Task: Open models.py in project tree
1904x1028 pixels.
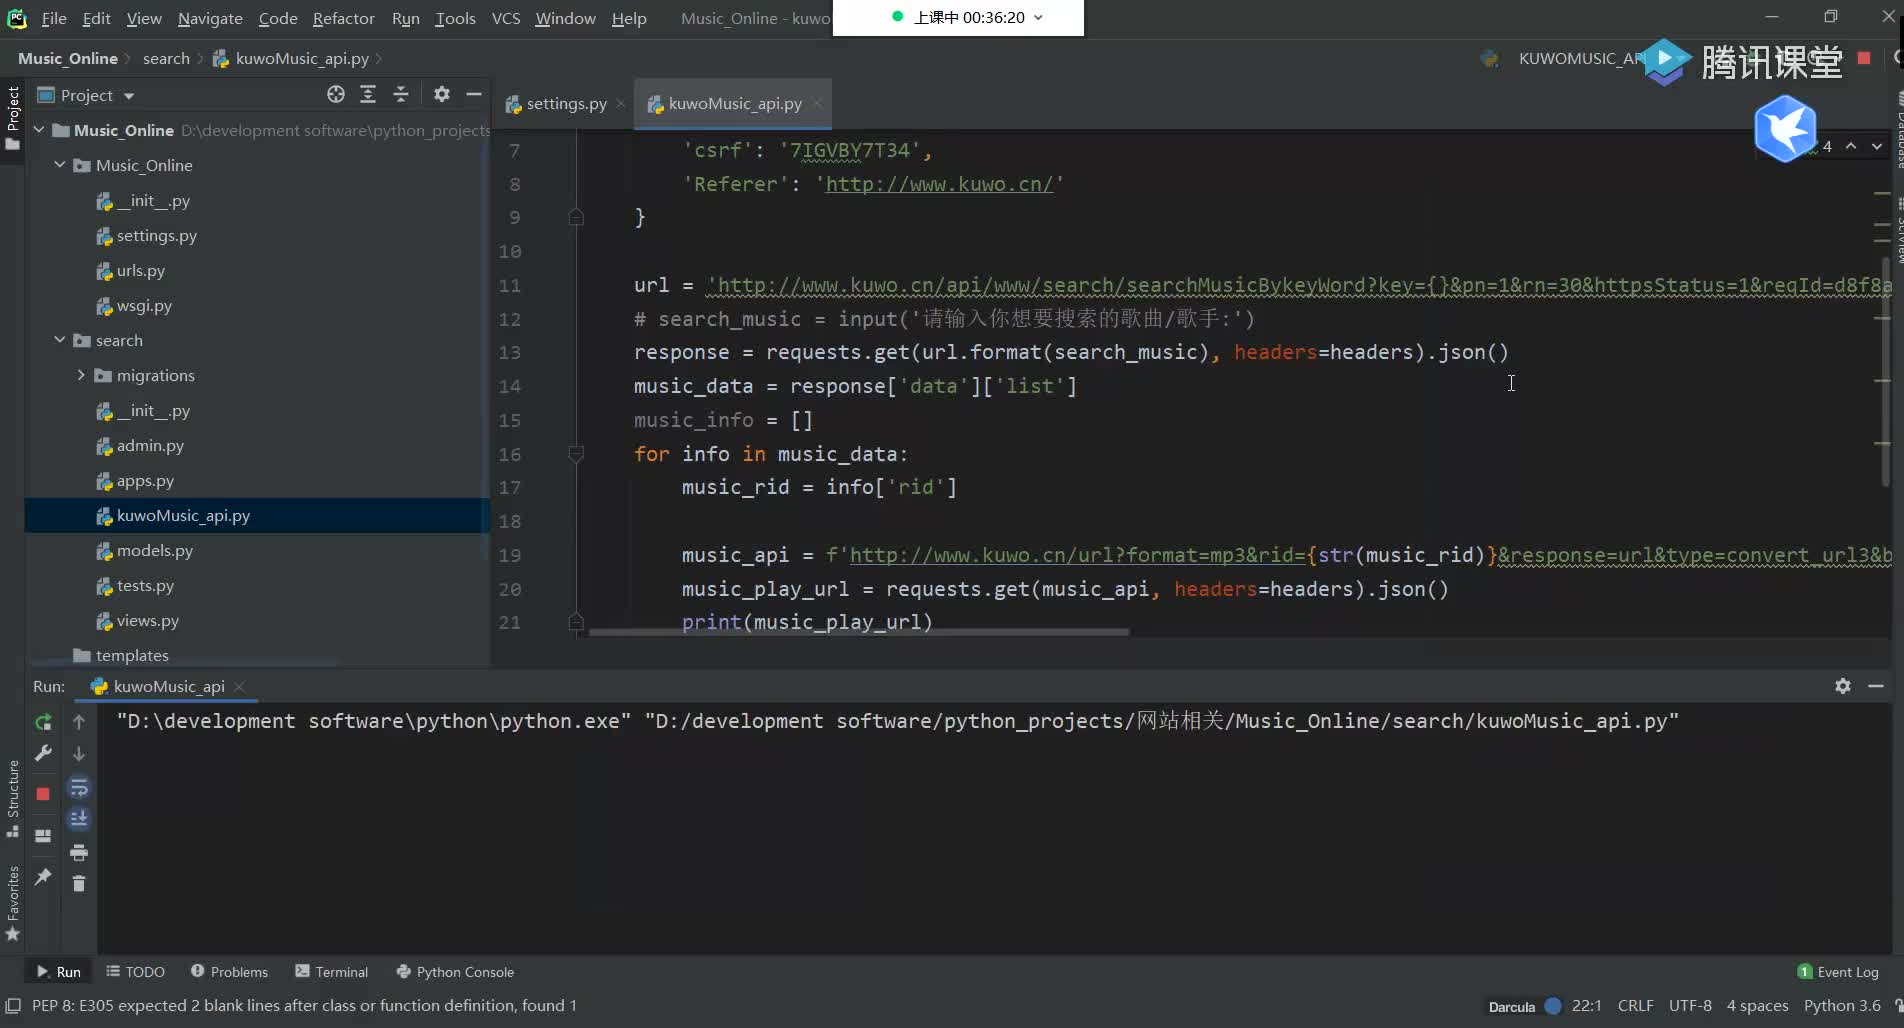Action: pyautogui.click(x=155, y=551)
